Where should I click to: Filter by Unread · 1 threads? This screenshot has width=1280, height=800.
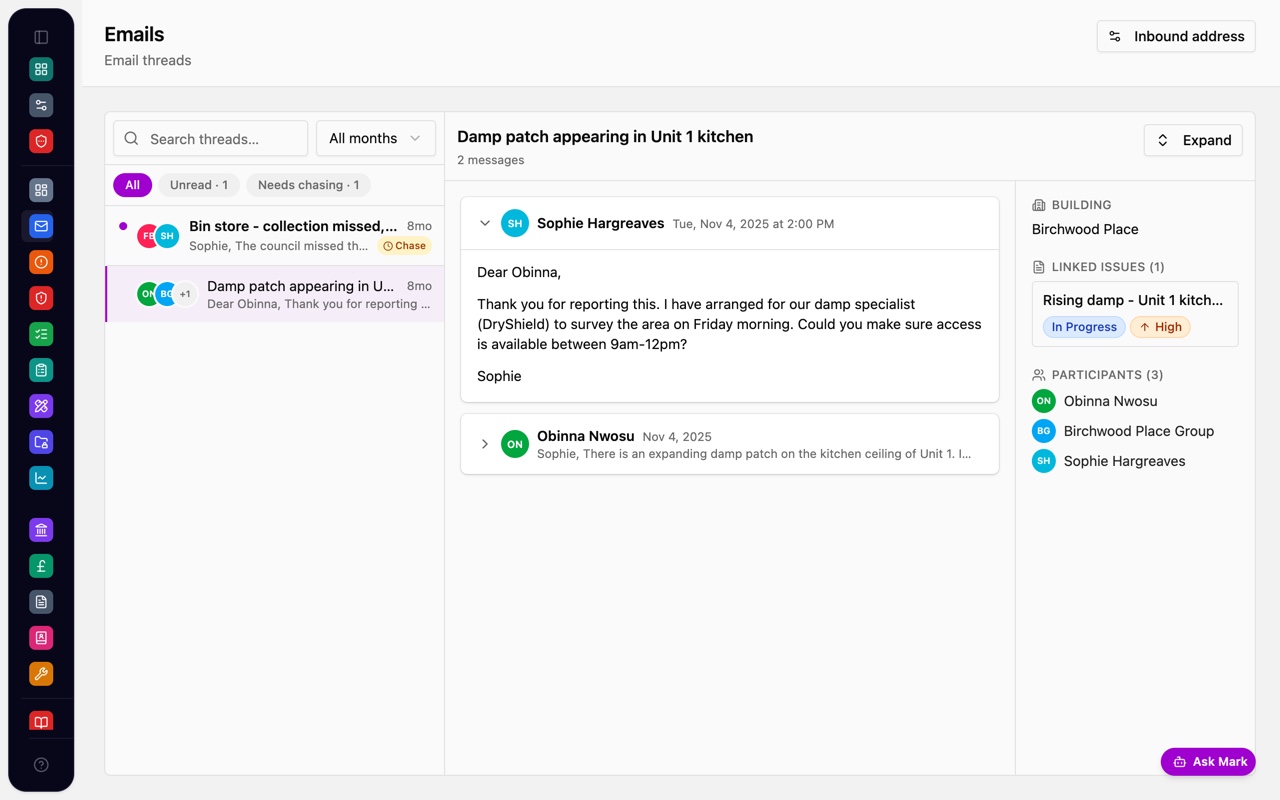(198, 185)
